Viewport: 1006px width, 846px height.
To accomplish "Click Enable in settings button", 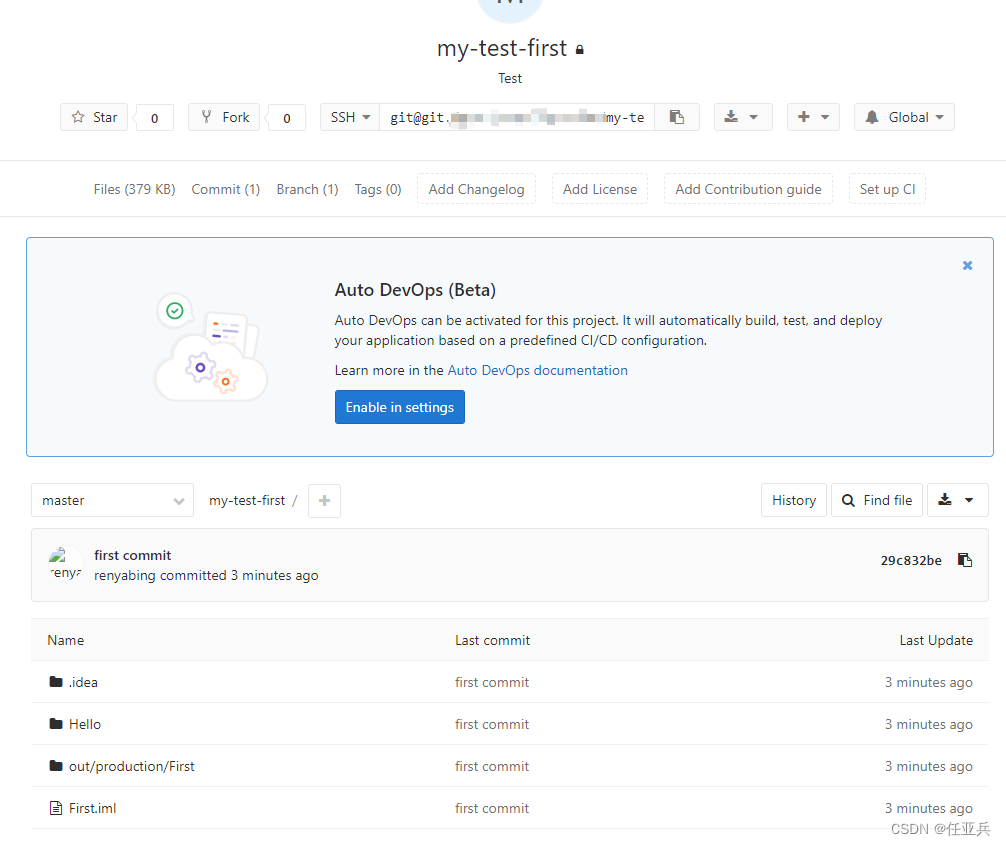I will pos(400,407).
